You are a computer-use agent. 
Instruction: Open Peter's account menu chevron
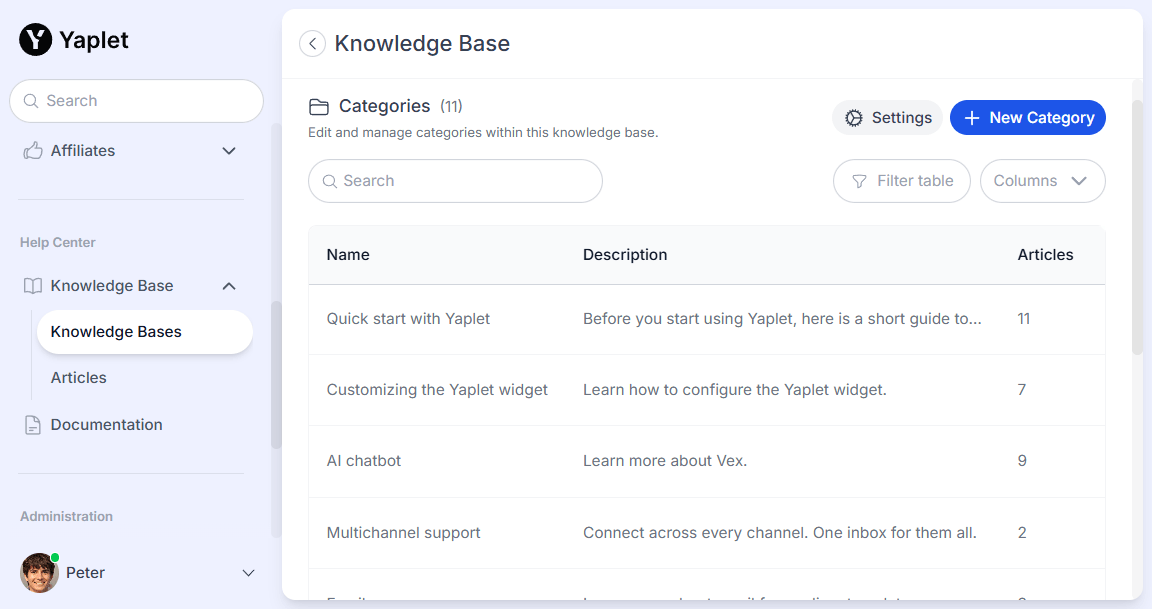pyautogui.click(x=249, y=573)
